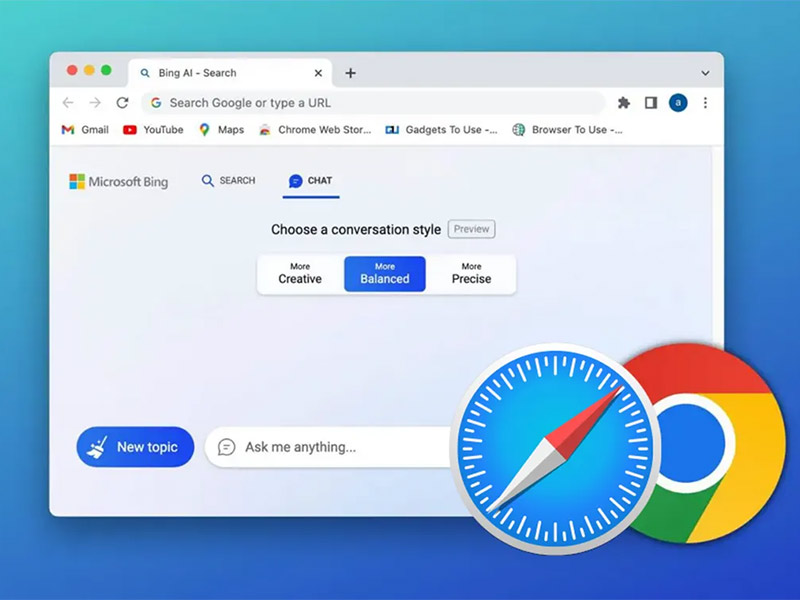Open the YouTube bookmark
This screenshot has height=600, width=800.
[x=153, y=130]
